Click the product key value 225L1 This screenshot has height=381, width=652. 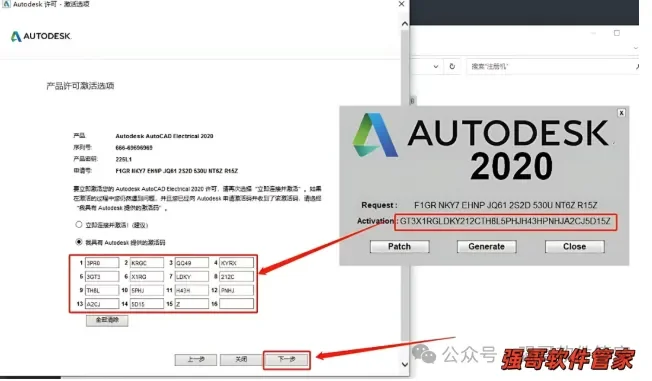123,159
